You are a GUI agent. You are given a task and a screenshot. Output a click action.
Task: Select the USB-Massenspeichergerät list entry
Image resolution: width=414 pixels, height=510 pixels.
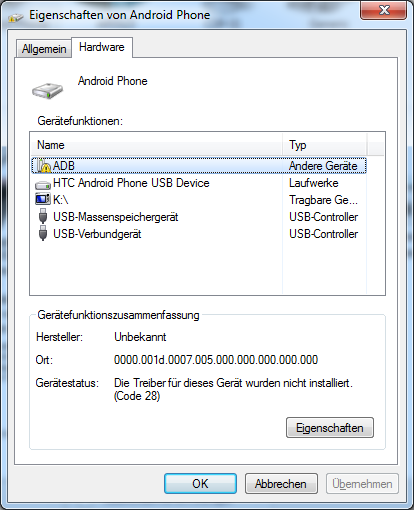199,217
